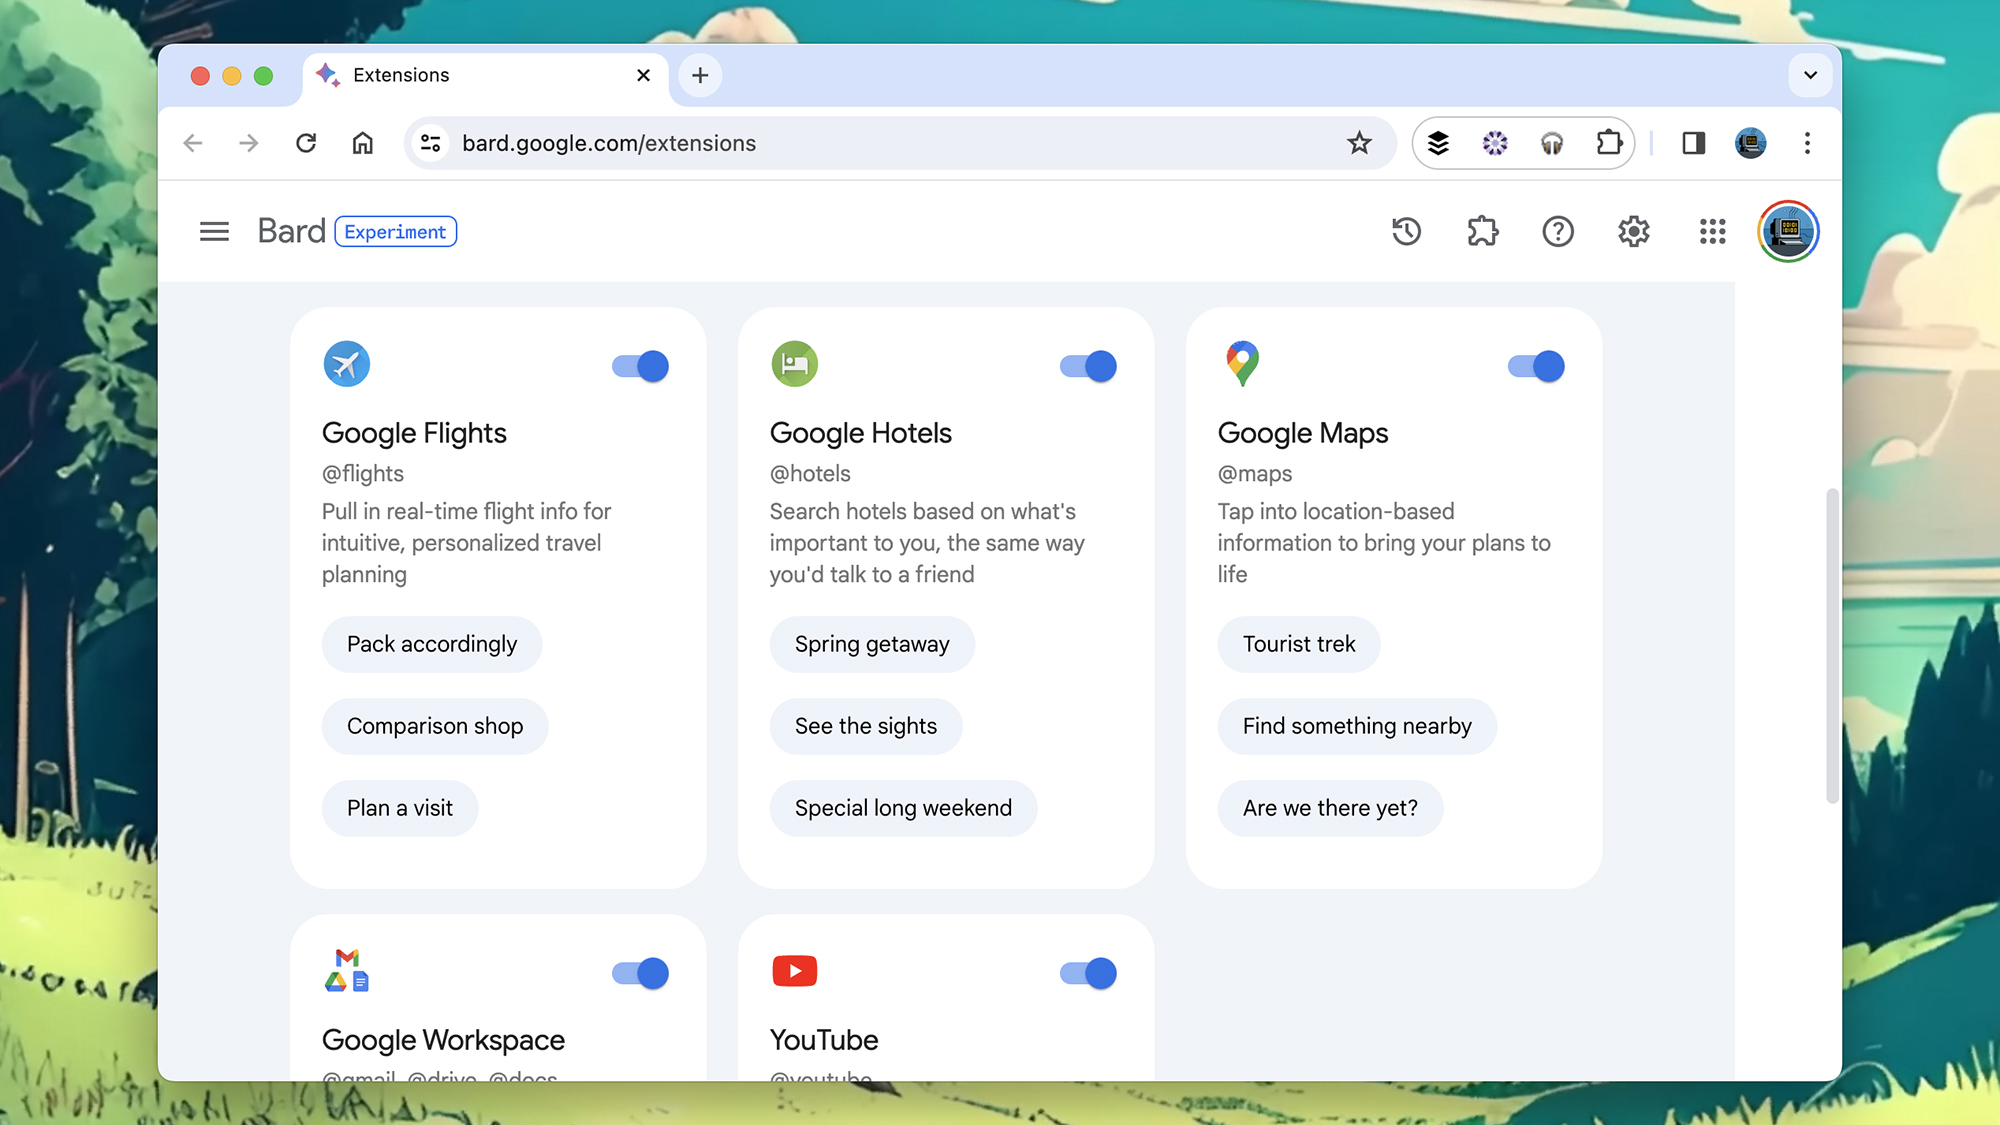This screenshot has height=1125, width=2000.
Task: Bookmark this page with star icon
Action: coord(1358,143)
